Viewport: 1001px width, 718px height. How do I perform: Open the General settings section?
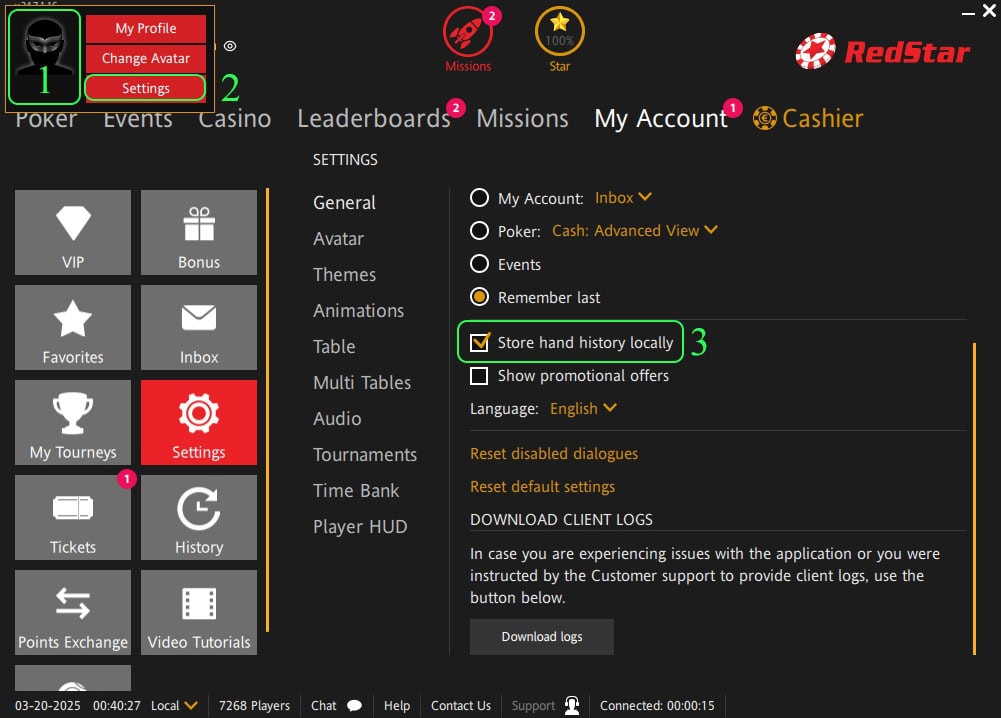pyautogui.click(x=344, y=203)
